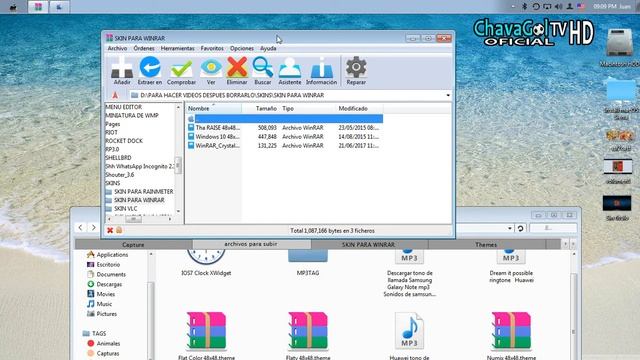Viewport: 640px width, 360px height.
Task: Switch to archivos para subir tab
Action: (x=251, y=244)
